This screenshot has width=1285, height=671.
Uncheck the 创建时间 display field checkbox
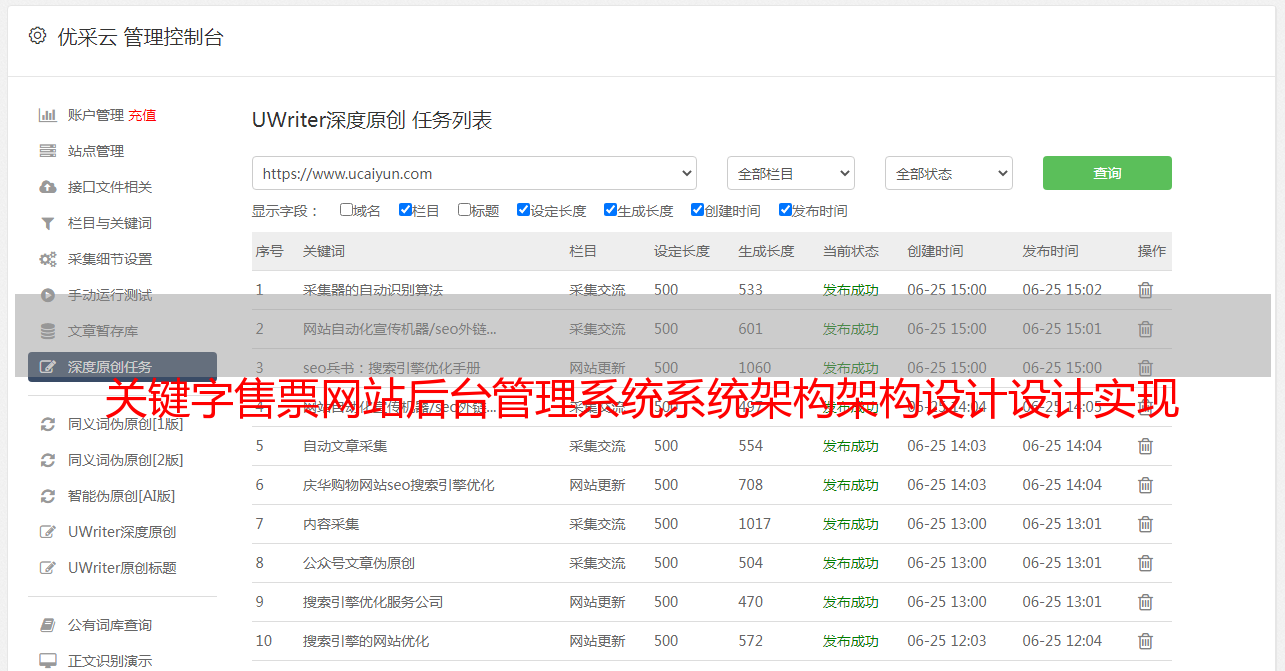click(697, 210)
